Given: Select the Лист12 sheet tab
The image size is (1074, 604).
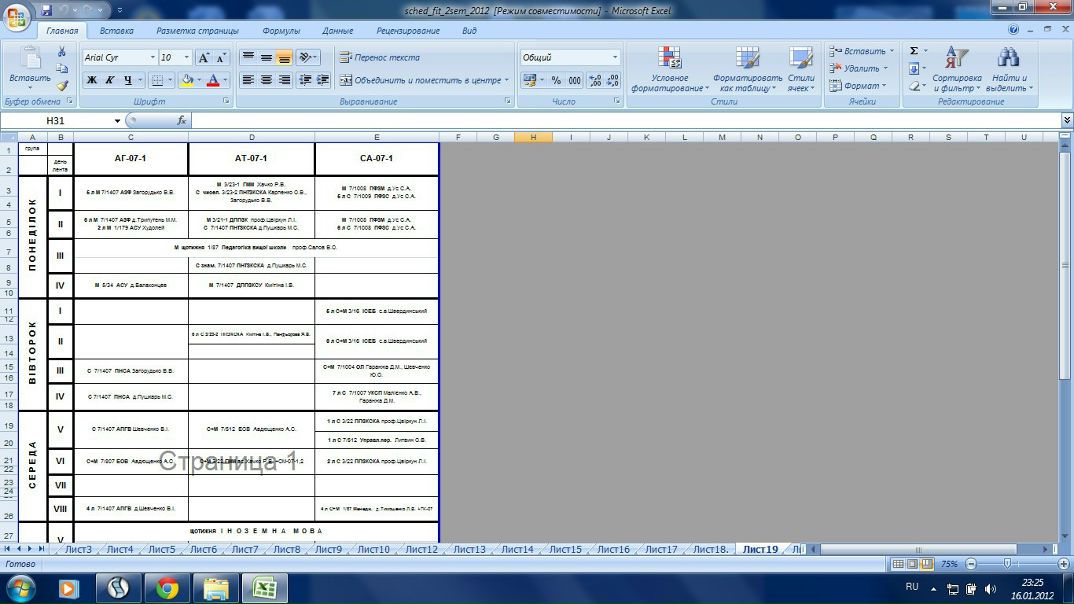Looking at the screenshot, I should 421,549.
